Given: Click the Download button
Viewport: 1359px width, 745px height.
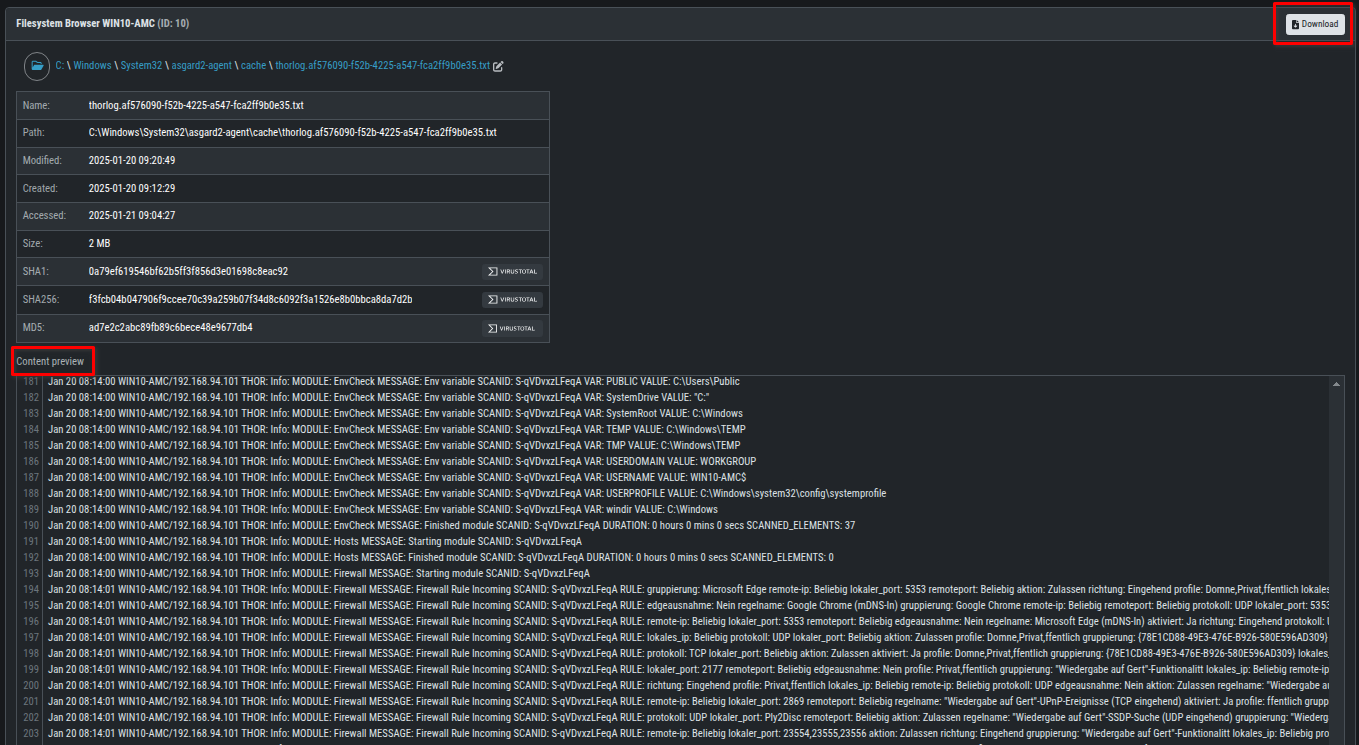Looking at the screenshot, I should [x=1314, y=24].
